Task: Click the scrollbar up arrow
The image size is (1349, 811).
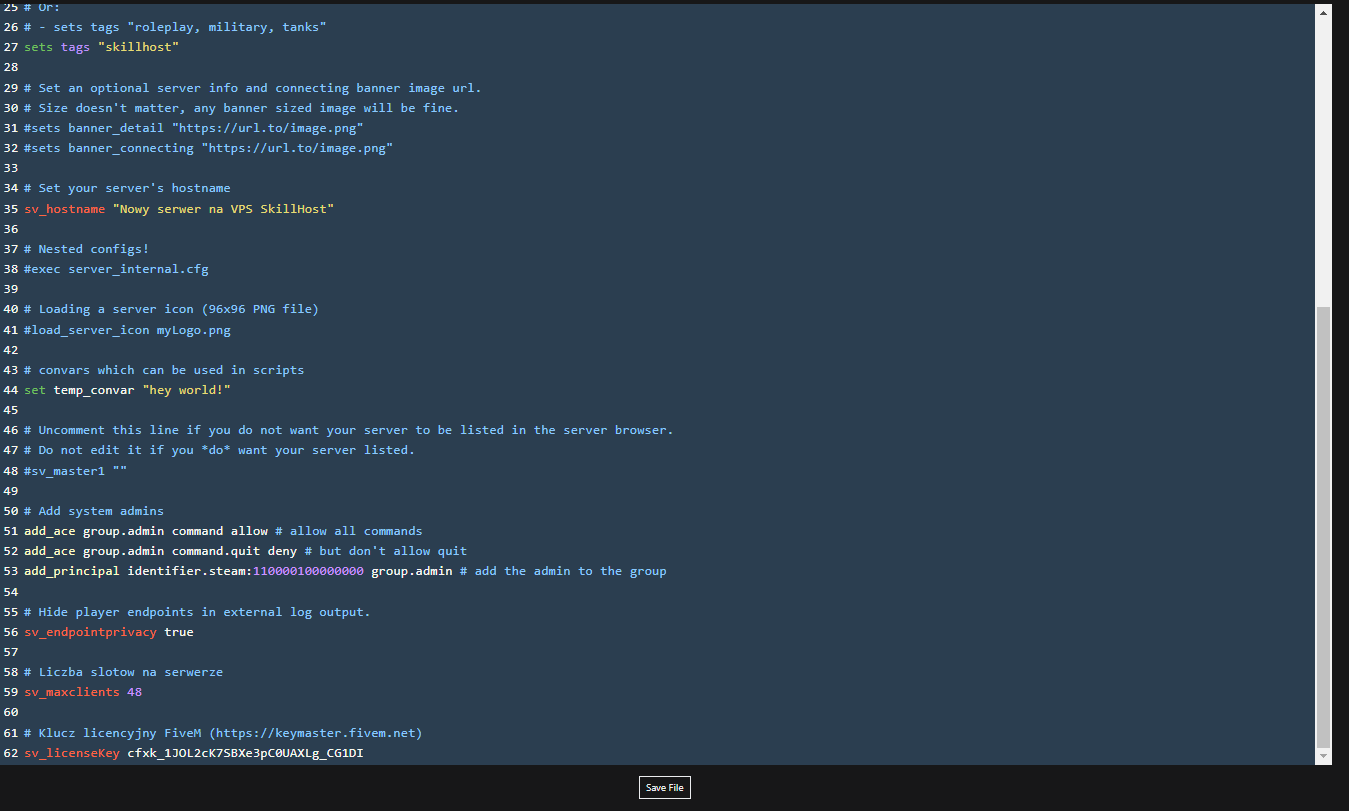Action: 1323,12
